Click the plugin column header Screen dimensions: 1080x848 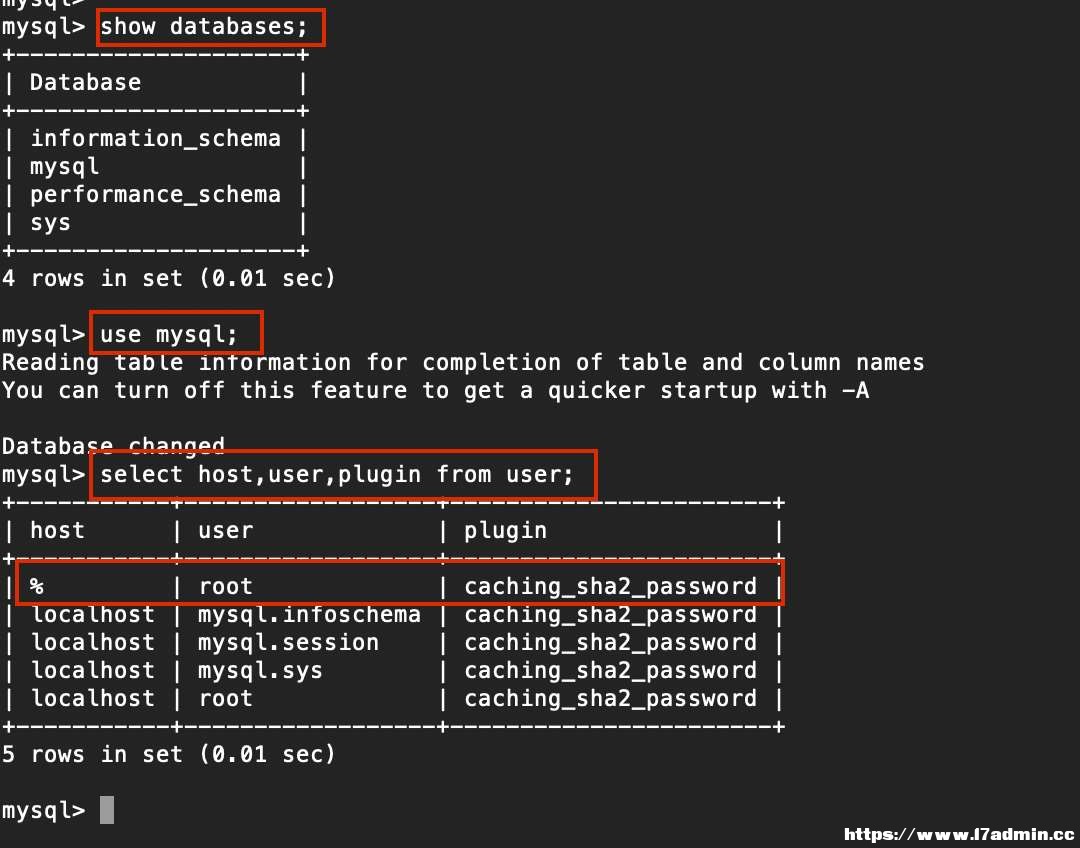[x=506, y=531]
